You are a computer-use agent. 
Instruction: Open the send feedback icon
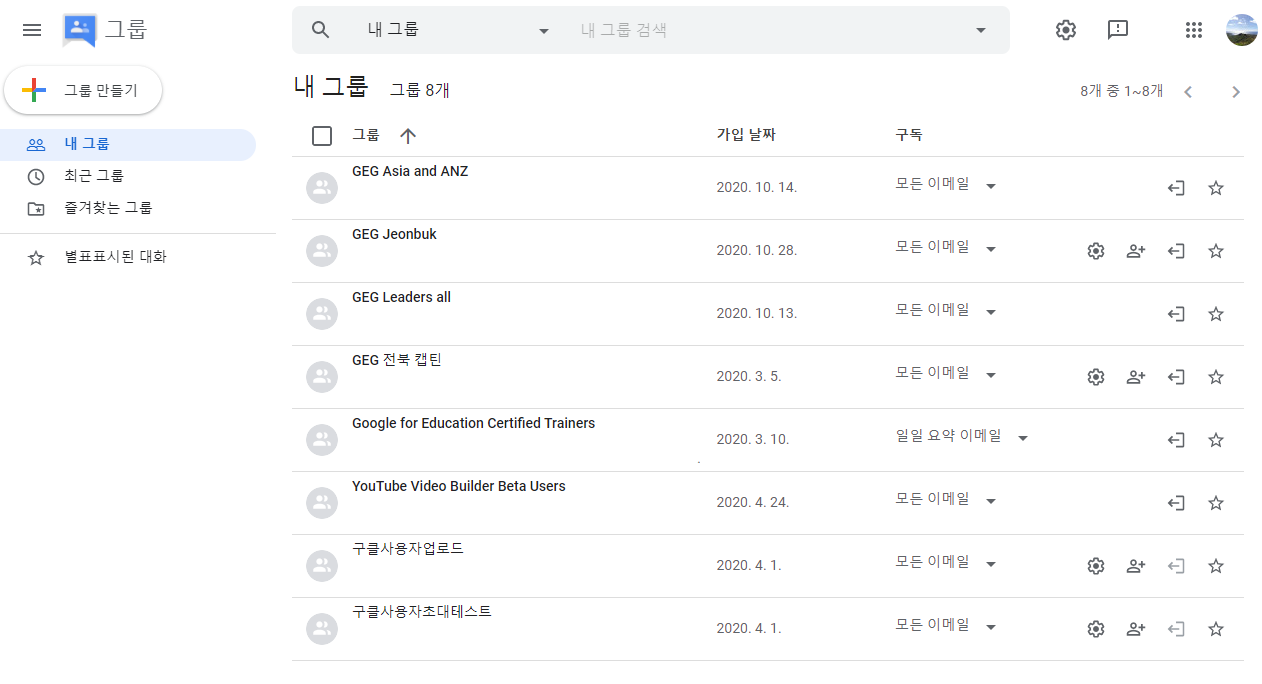(x=1118, y=30)
